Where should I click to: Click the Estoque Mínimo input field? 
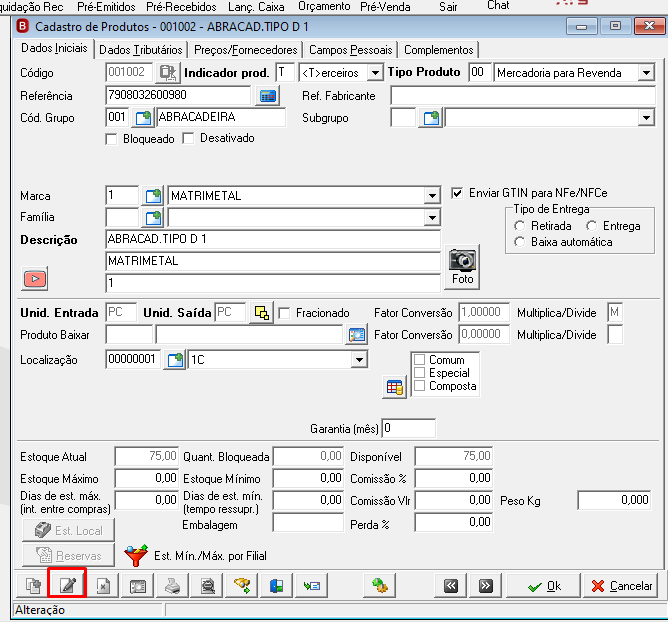tap(308, 479)
